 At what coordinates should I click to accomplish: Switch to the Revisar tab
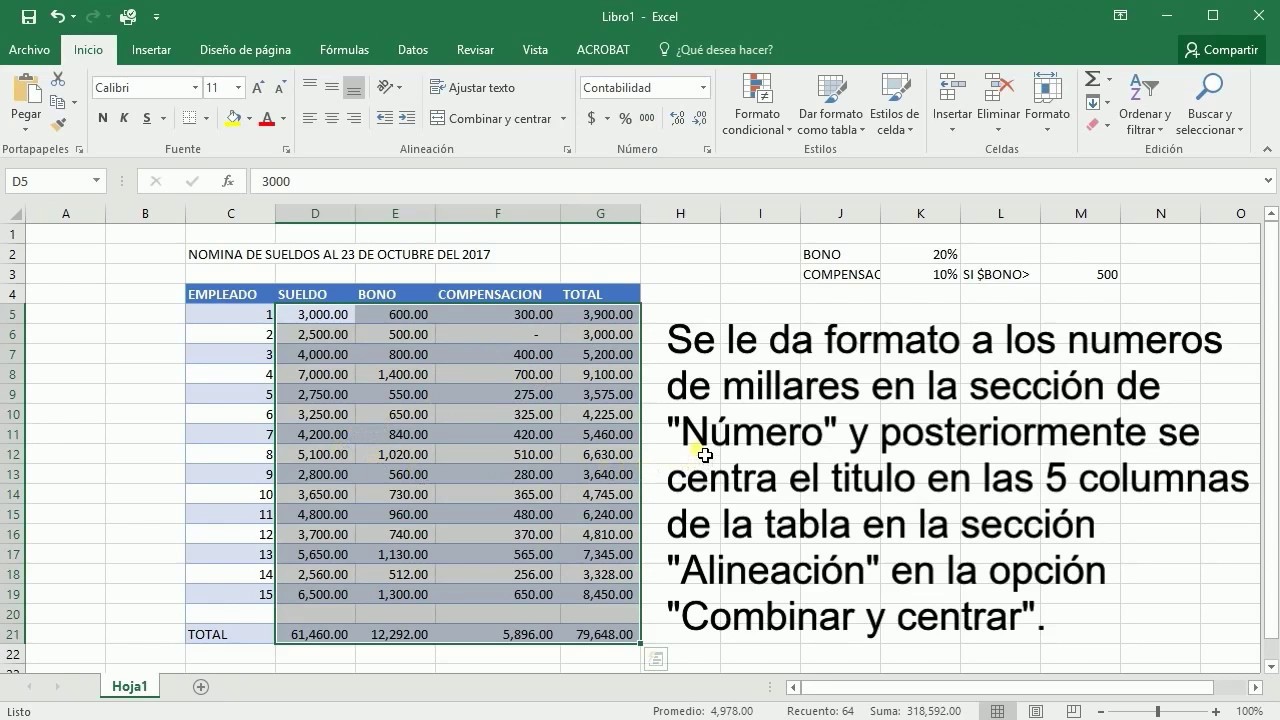[475, 50]
